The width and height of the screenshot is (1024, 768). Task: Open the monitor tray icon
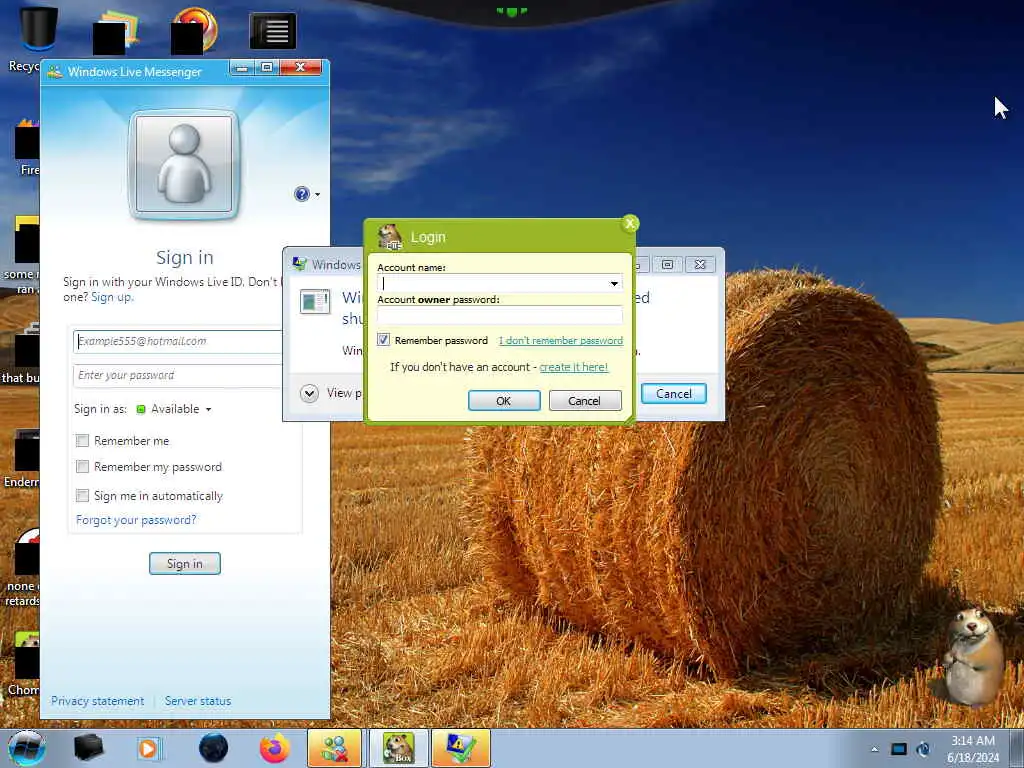tap(899, 749)
